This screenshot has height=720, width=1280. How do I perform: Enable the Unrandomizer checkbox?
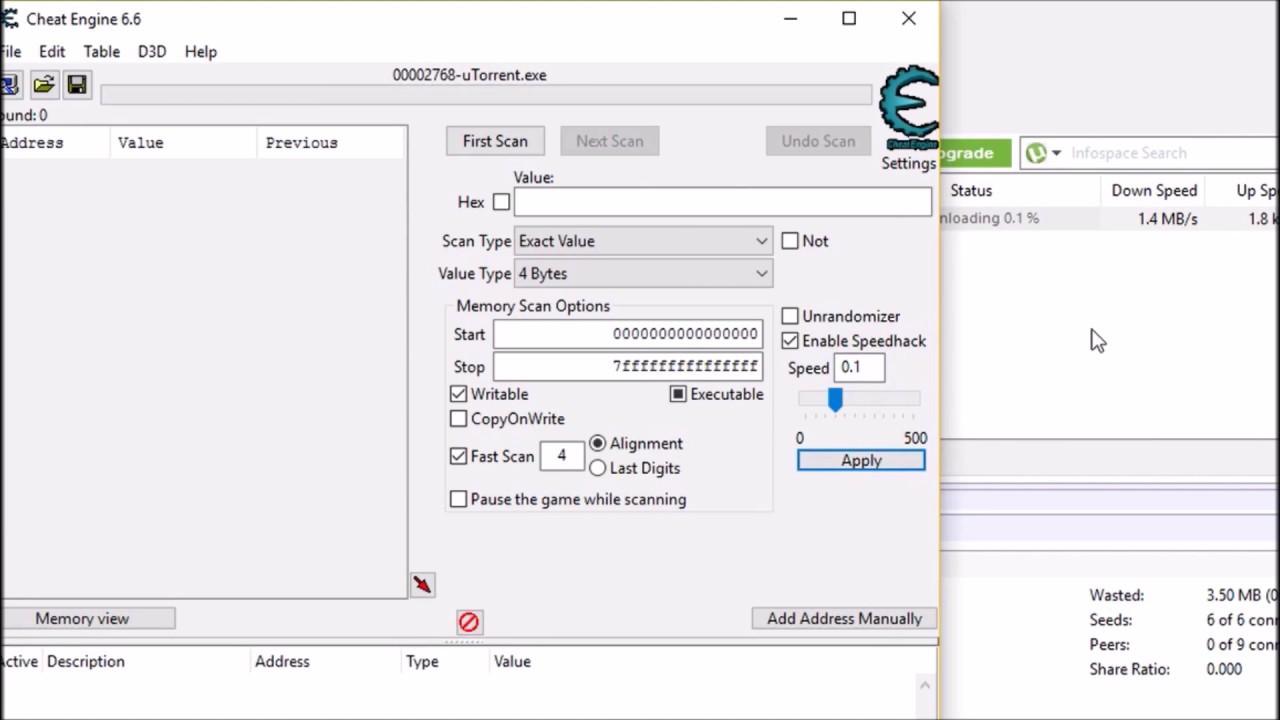pos(790,316)
